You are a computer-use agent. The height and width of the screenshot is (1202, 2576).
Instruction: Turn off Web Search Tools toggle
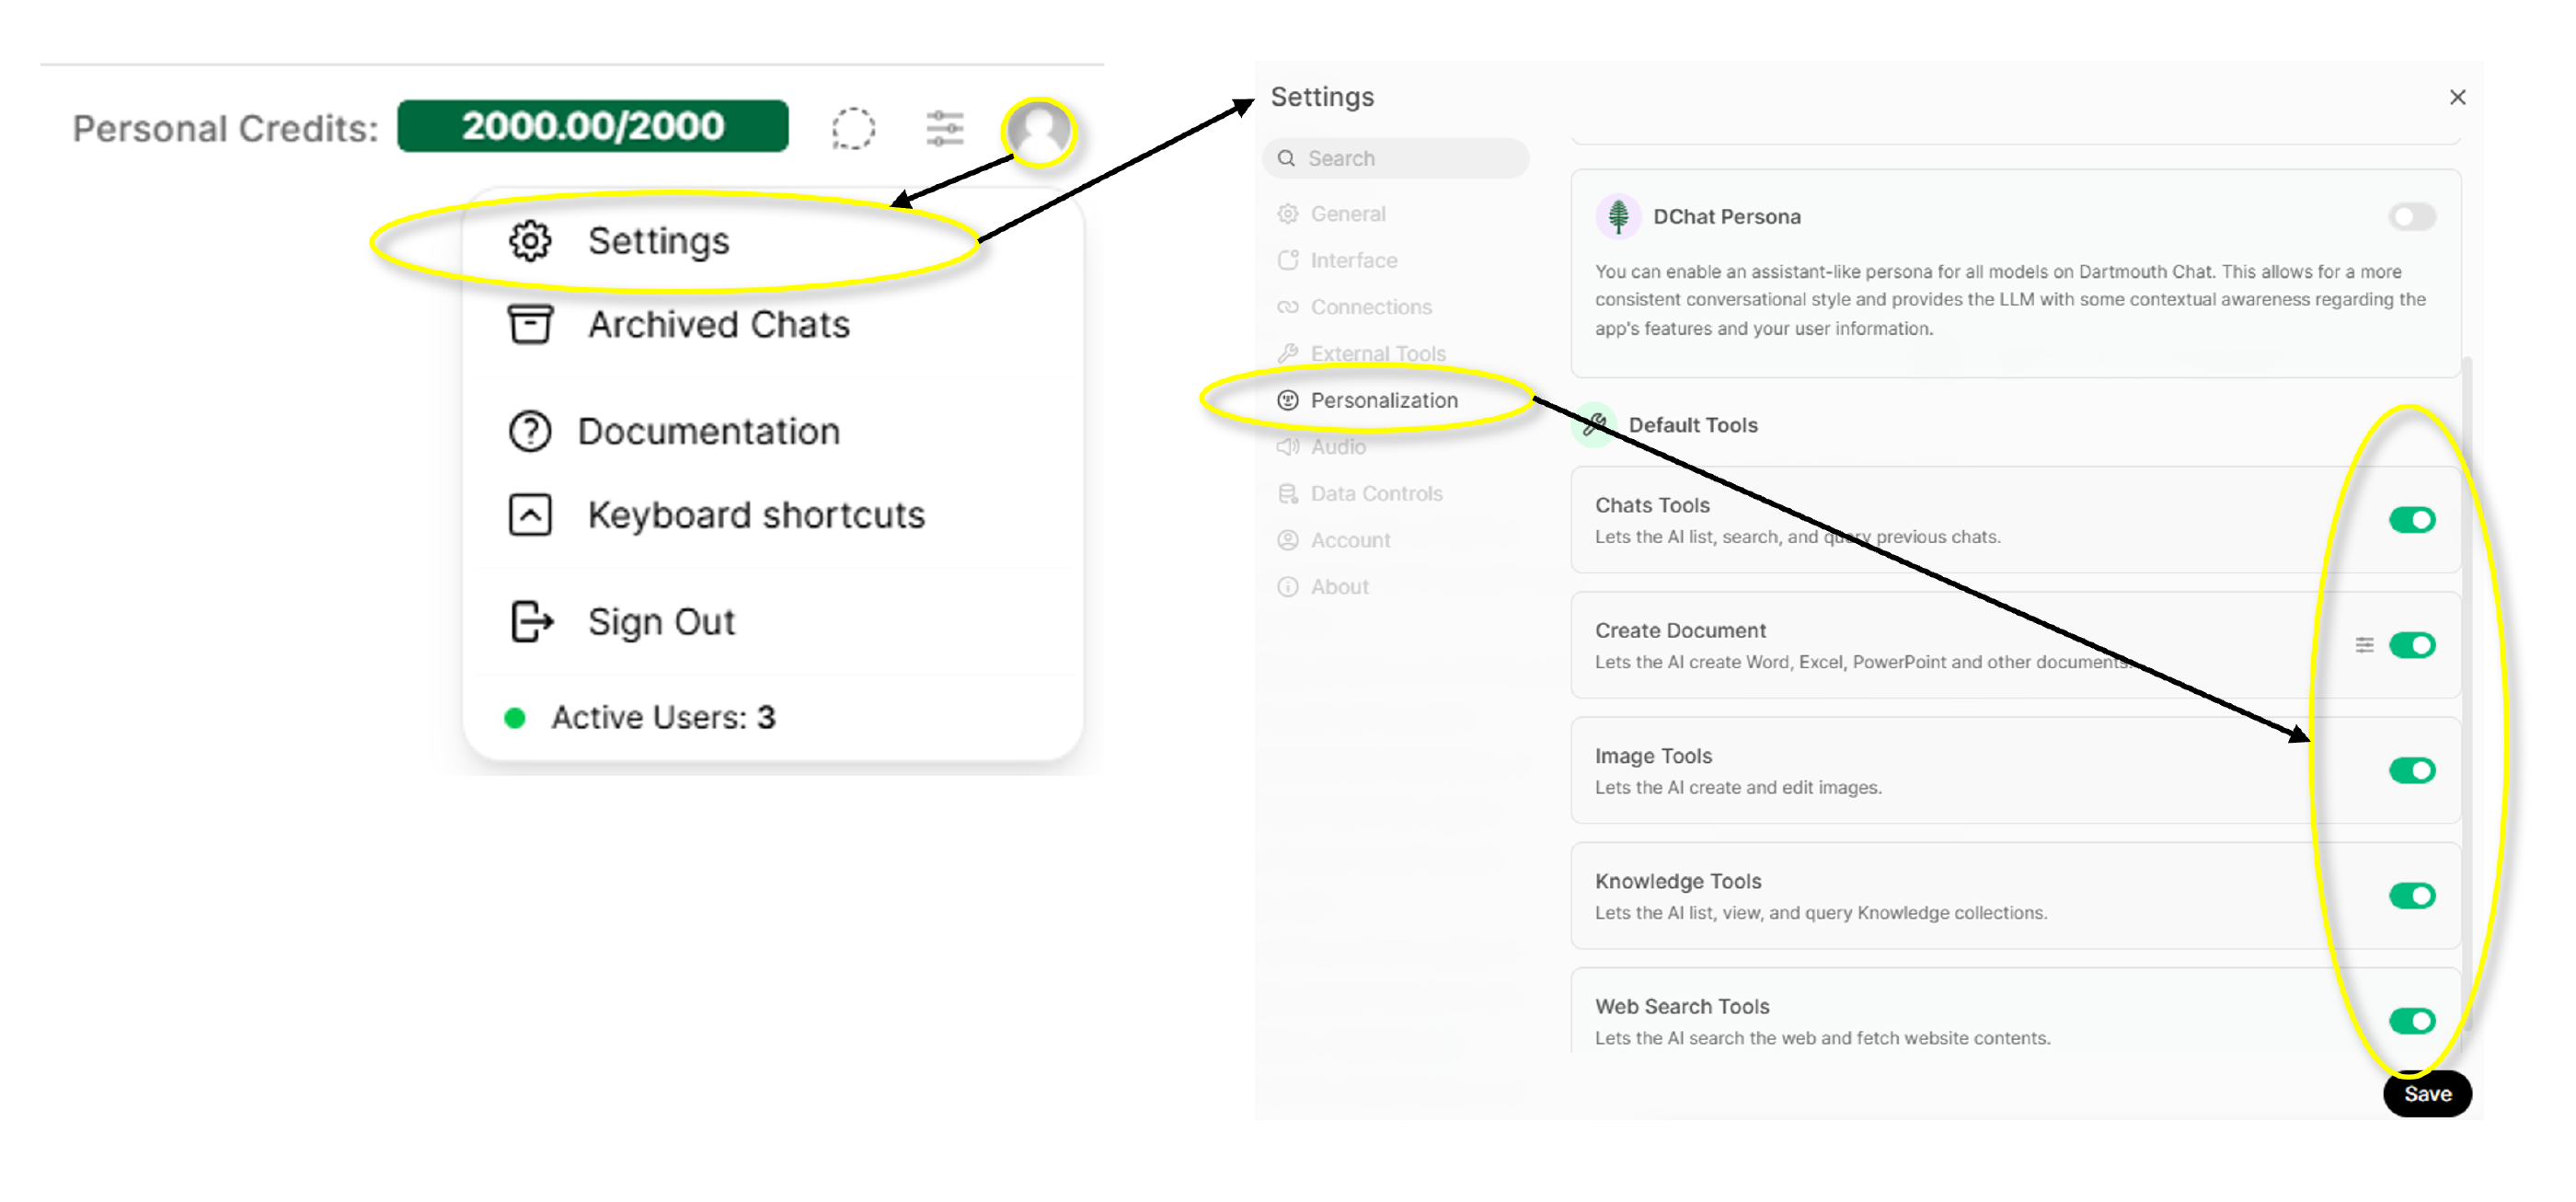coord(2412,1020)
